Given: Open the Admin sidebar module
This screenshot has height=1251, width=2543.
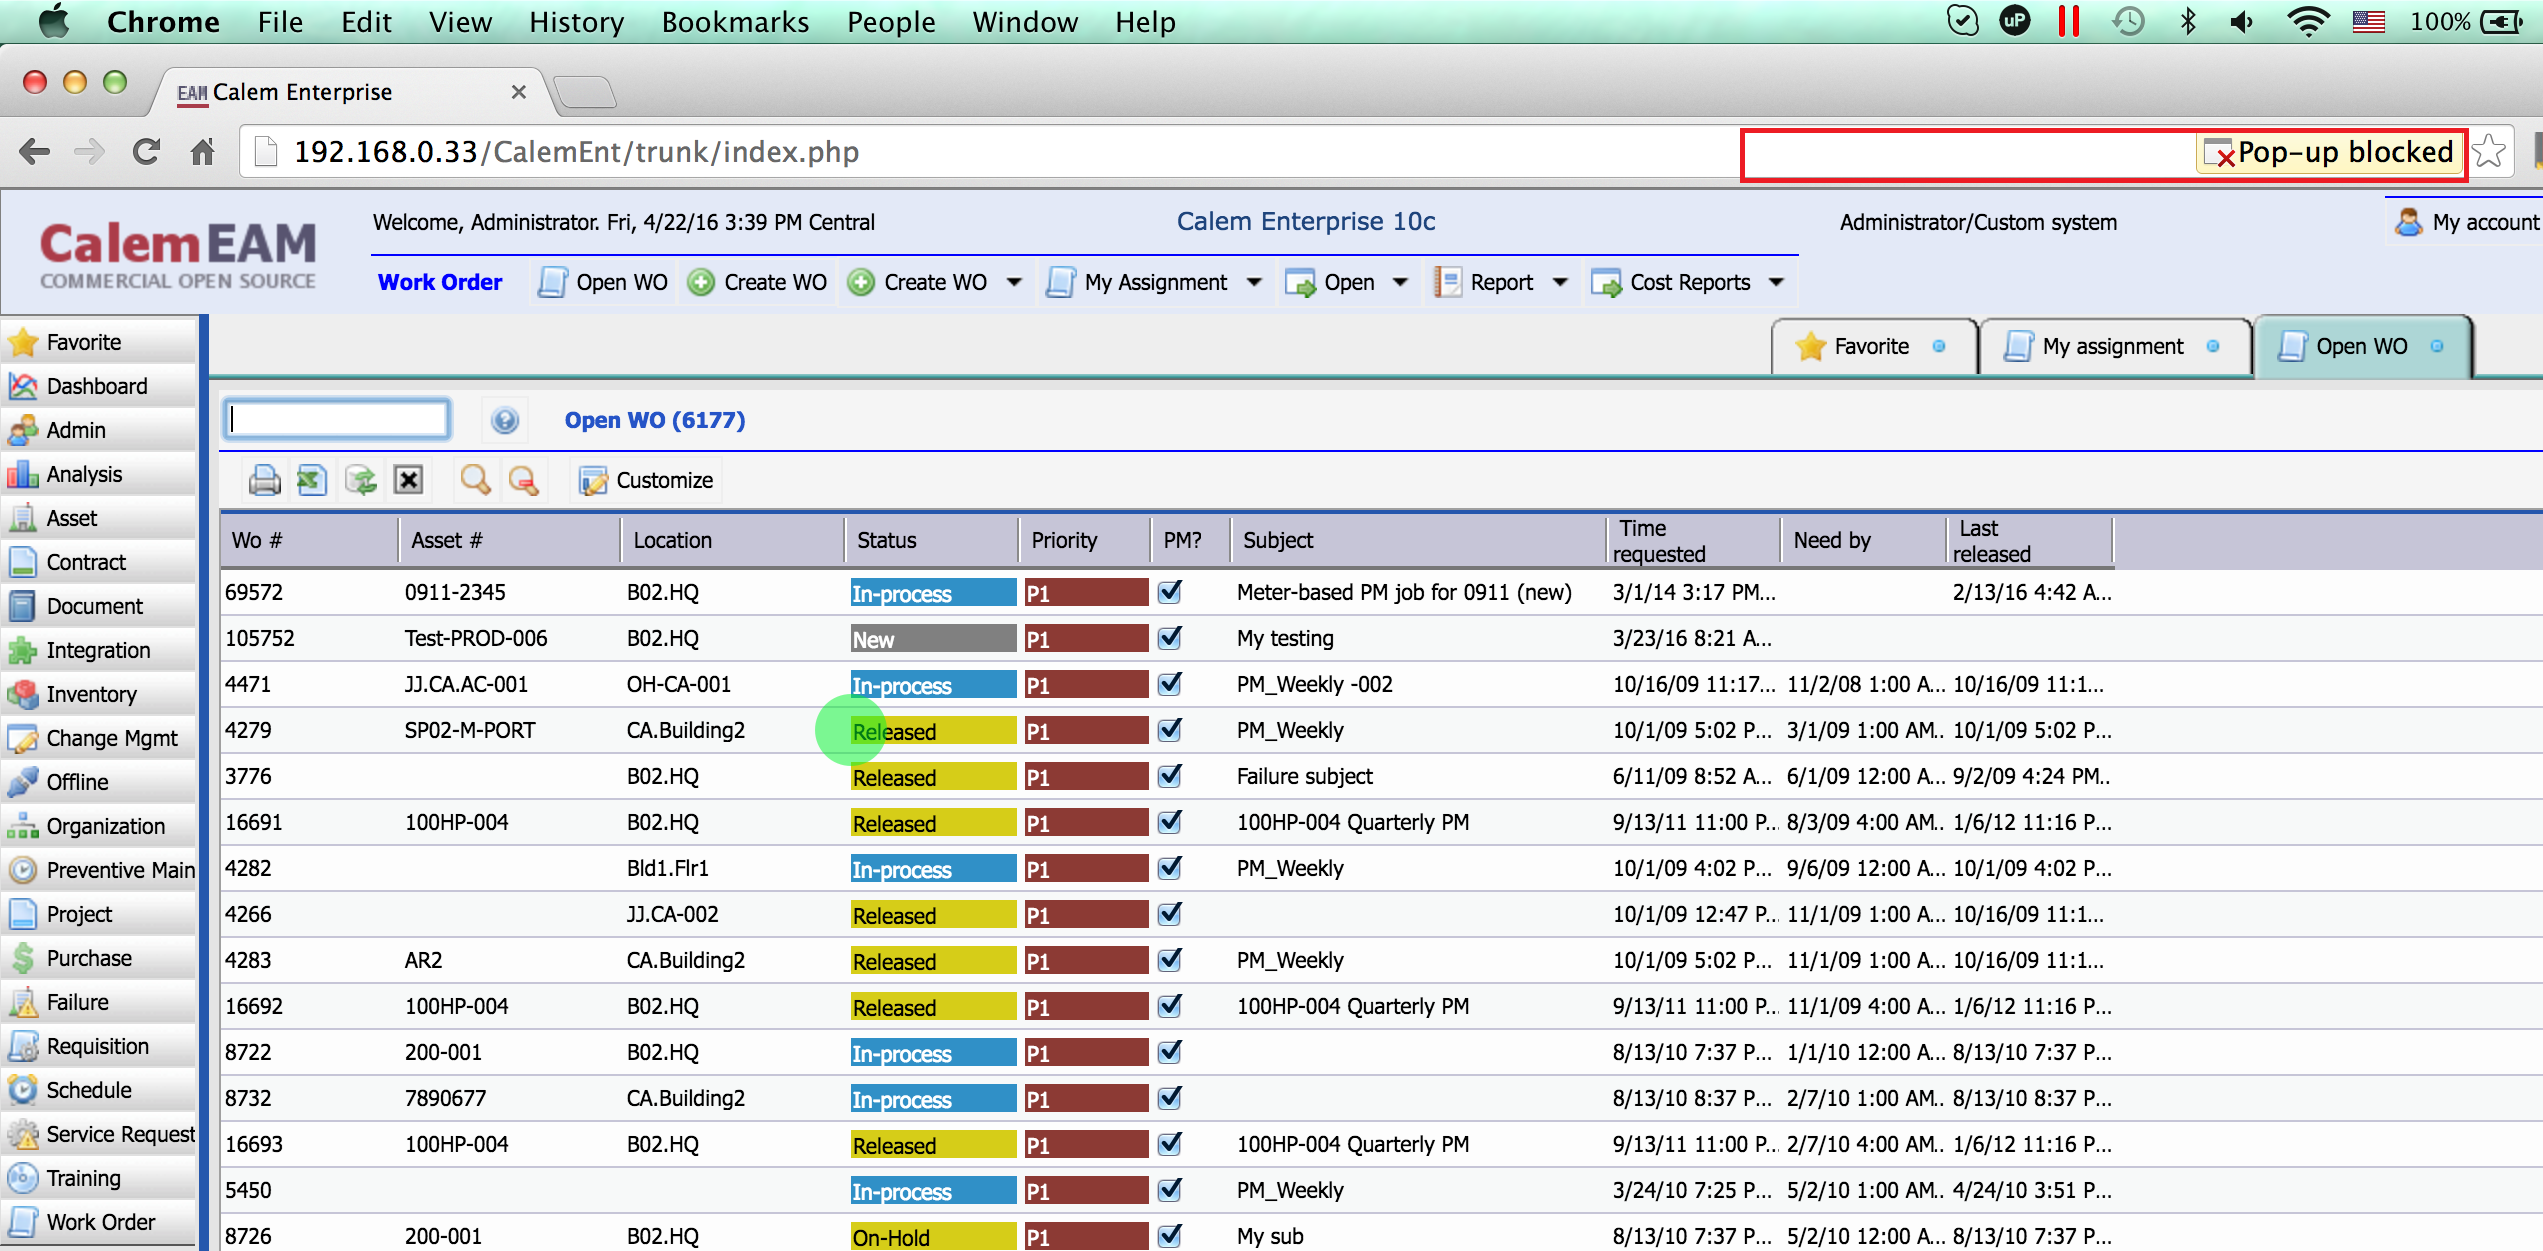Looking at the screenshot, I should click(99, 430).
